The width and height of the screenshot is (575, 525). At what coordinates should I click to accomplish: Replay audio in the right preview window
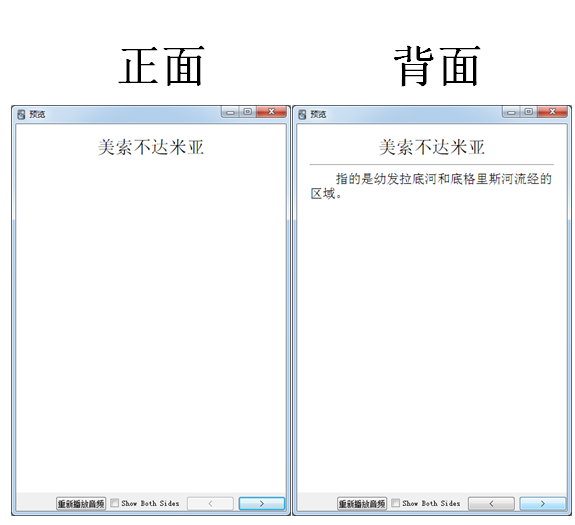click(x=362, y=504)
